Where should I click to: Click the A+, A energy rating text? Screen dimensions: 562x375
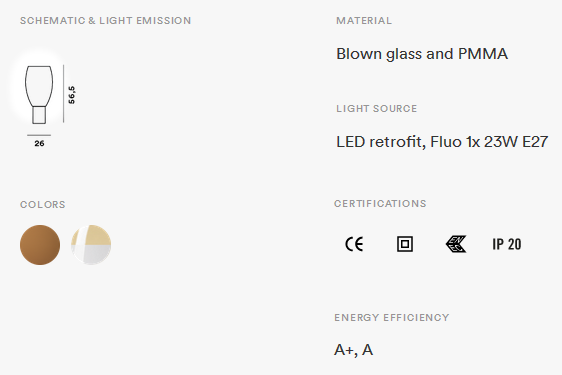pyautogui.click(x=353, y=350)
